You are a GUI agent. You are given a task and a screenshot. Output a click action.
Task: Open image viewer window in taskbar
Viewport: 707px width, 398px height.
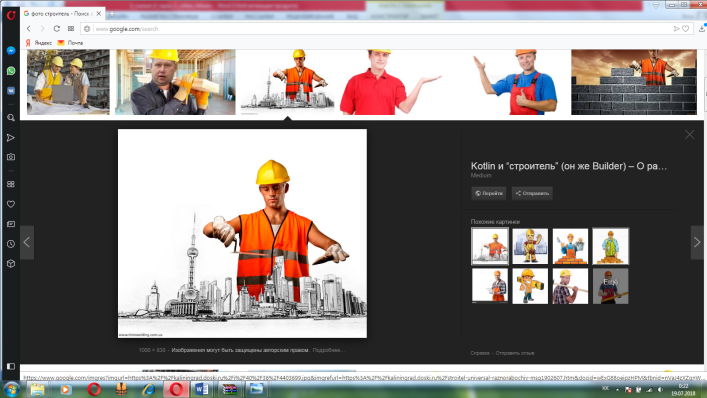click(x=257, y=389)
